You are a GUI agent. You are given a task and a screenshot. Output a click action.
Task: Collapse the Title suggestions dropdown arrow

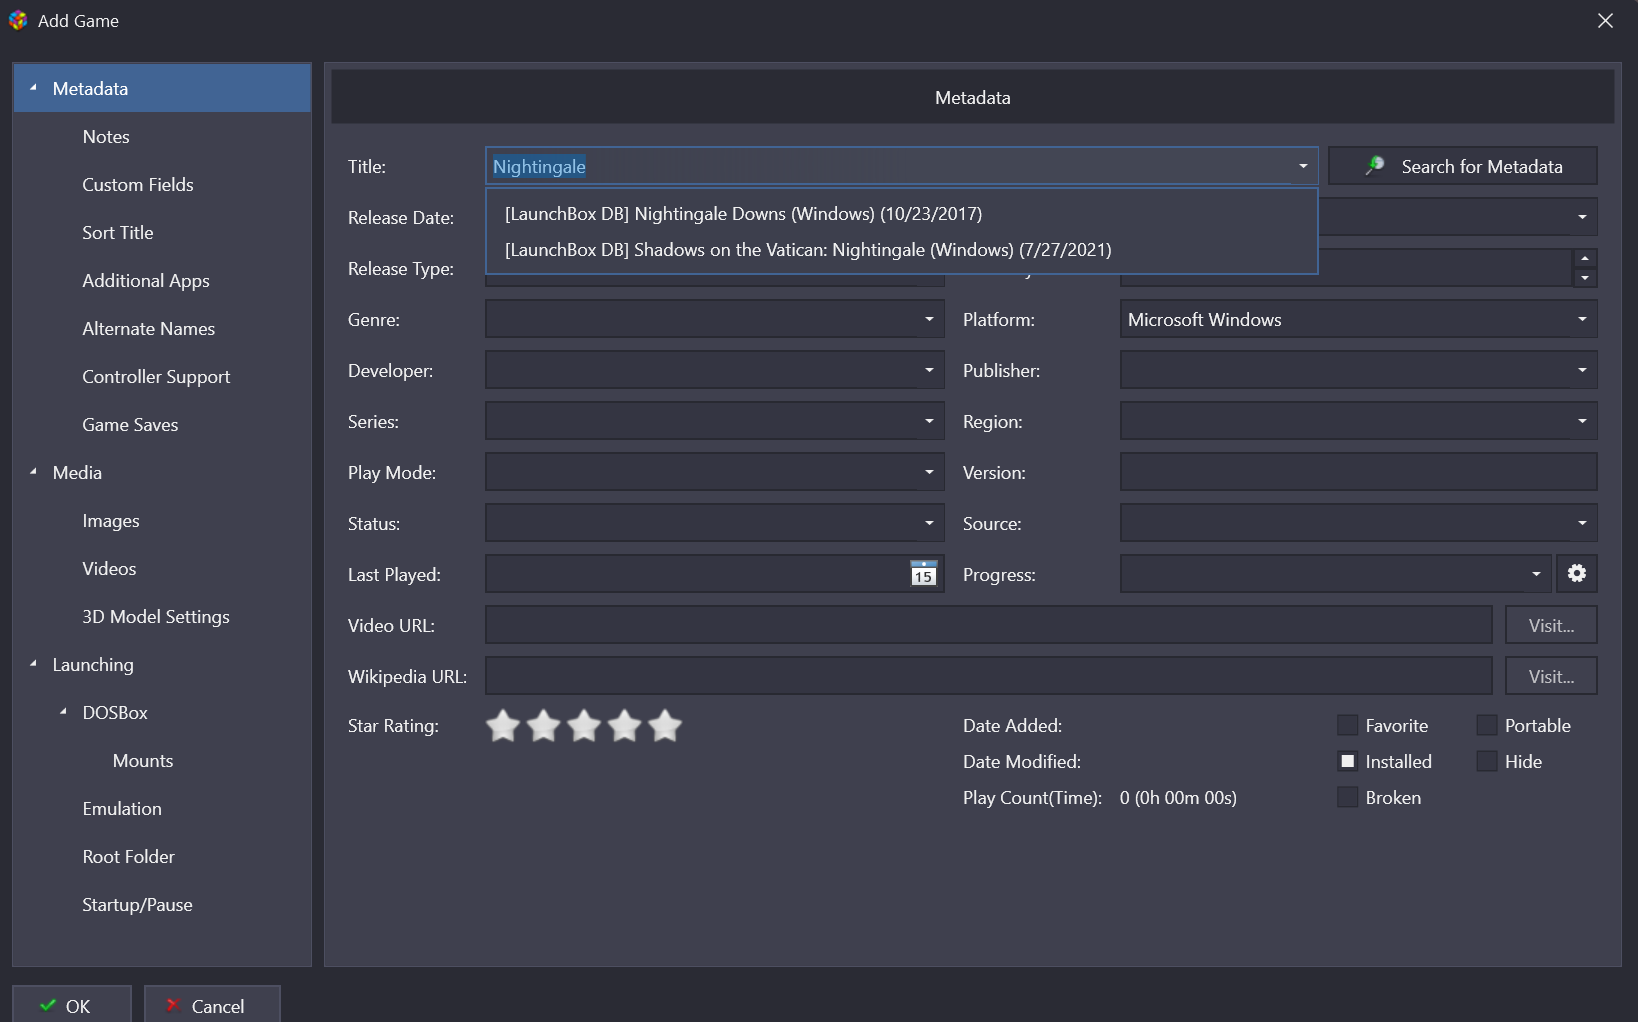point(1302,166)
